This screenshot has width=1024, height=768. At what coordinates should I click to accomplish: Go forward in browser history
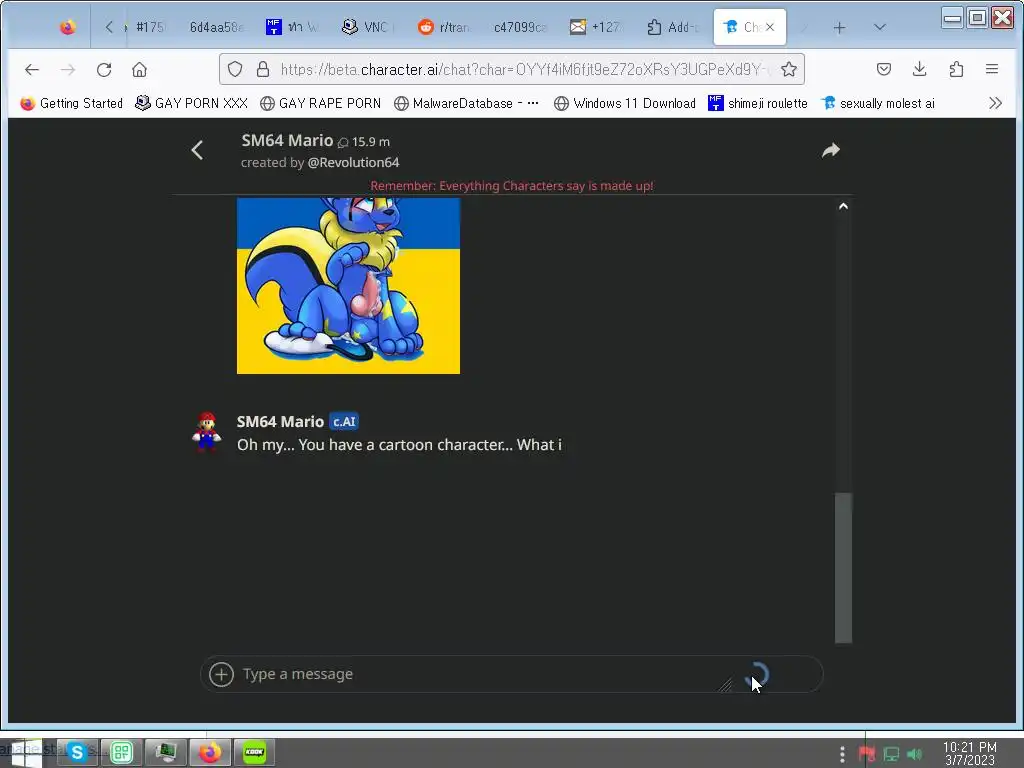tap(68, 69)
